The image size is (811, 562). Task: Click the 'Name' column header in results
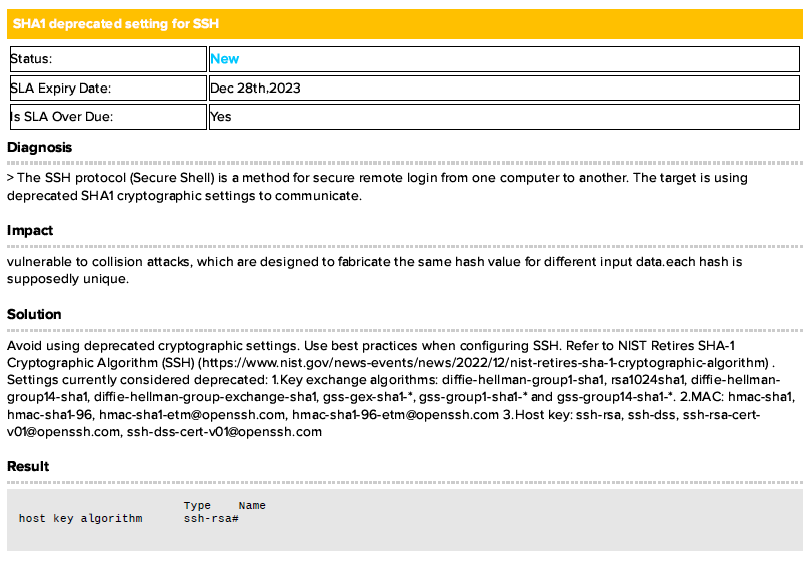[252, 505]
